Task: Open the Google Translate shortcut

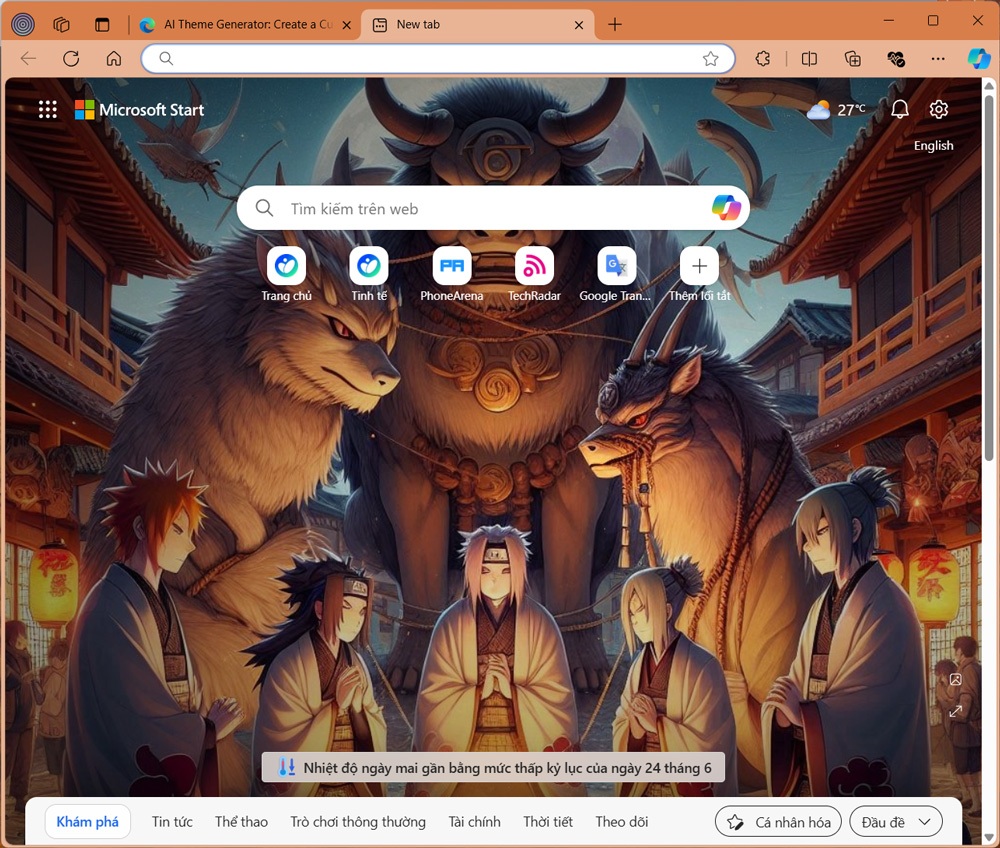Action: 616,274
